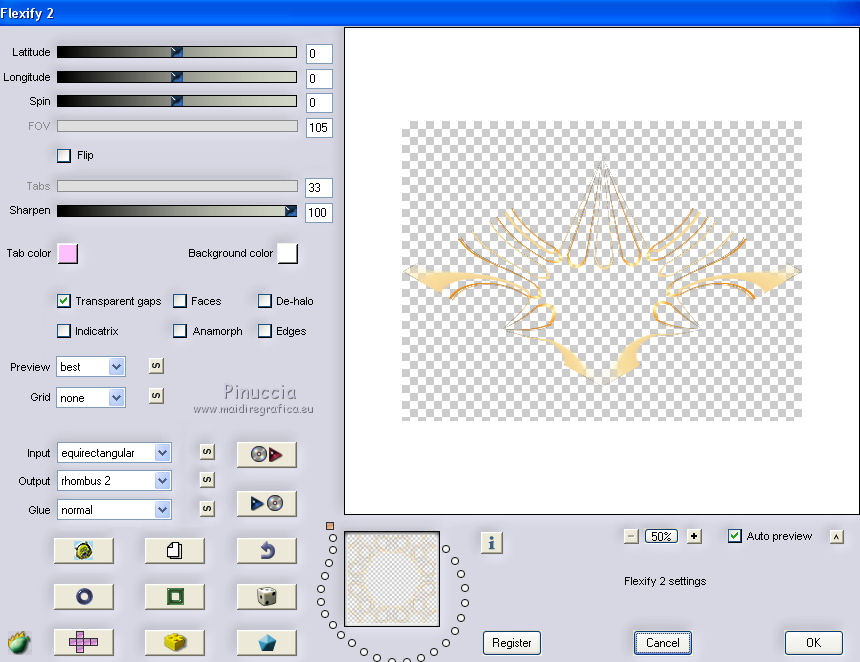Click the blue ring icon button

(83, 596)
